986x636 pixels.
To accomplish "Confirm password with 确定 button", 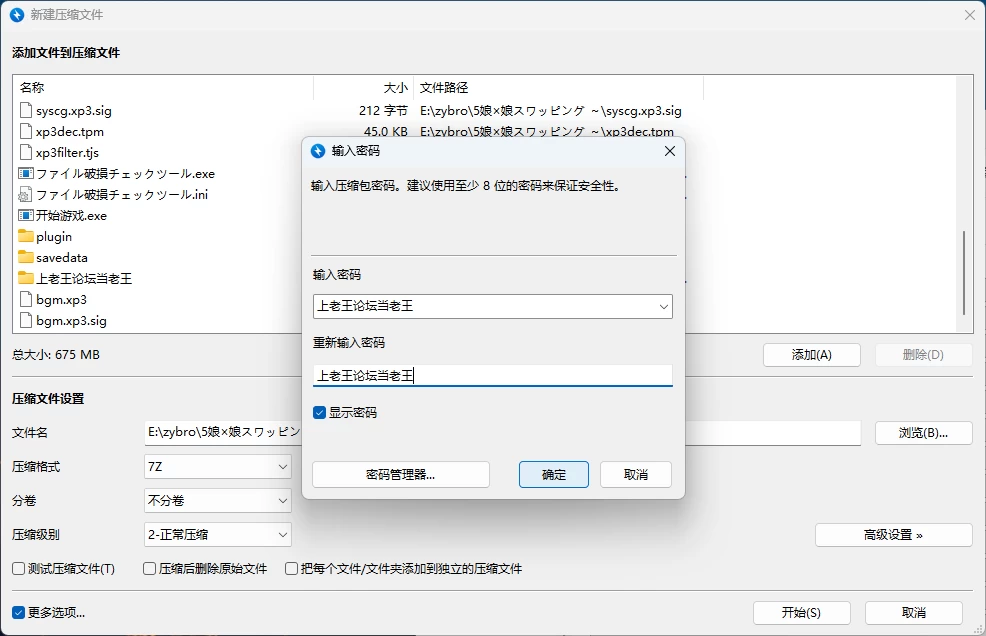I will coord(554,474).
